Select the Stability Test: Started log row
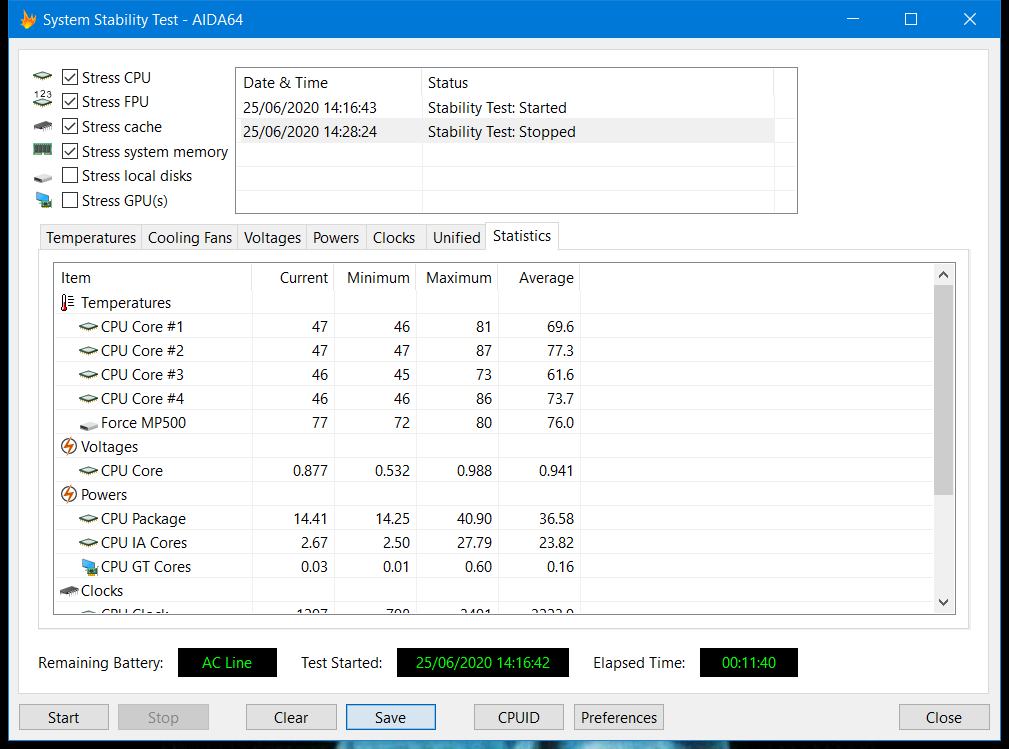The height and width of the screenshot is (749, 1009). point(508,107)
